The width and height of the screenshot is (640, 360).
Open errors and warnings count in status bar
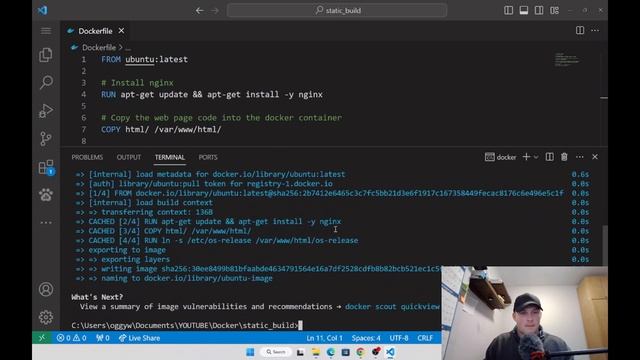71,338
